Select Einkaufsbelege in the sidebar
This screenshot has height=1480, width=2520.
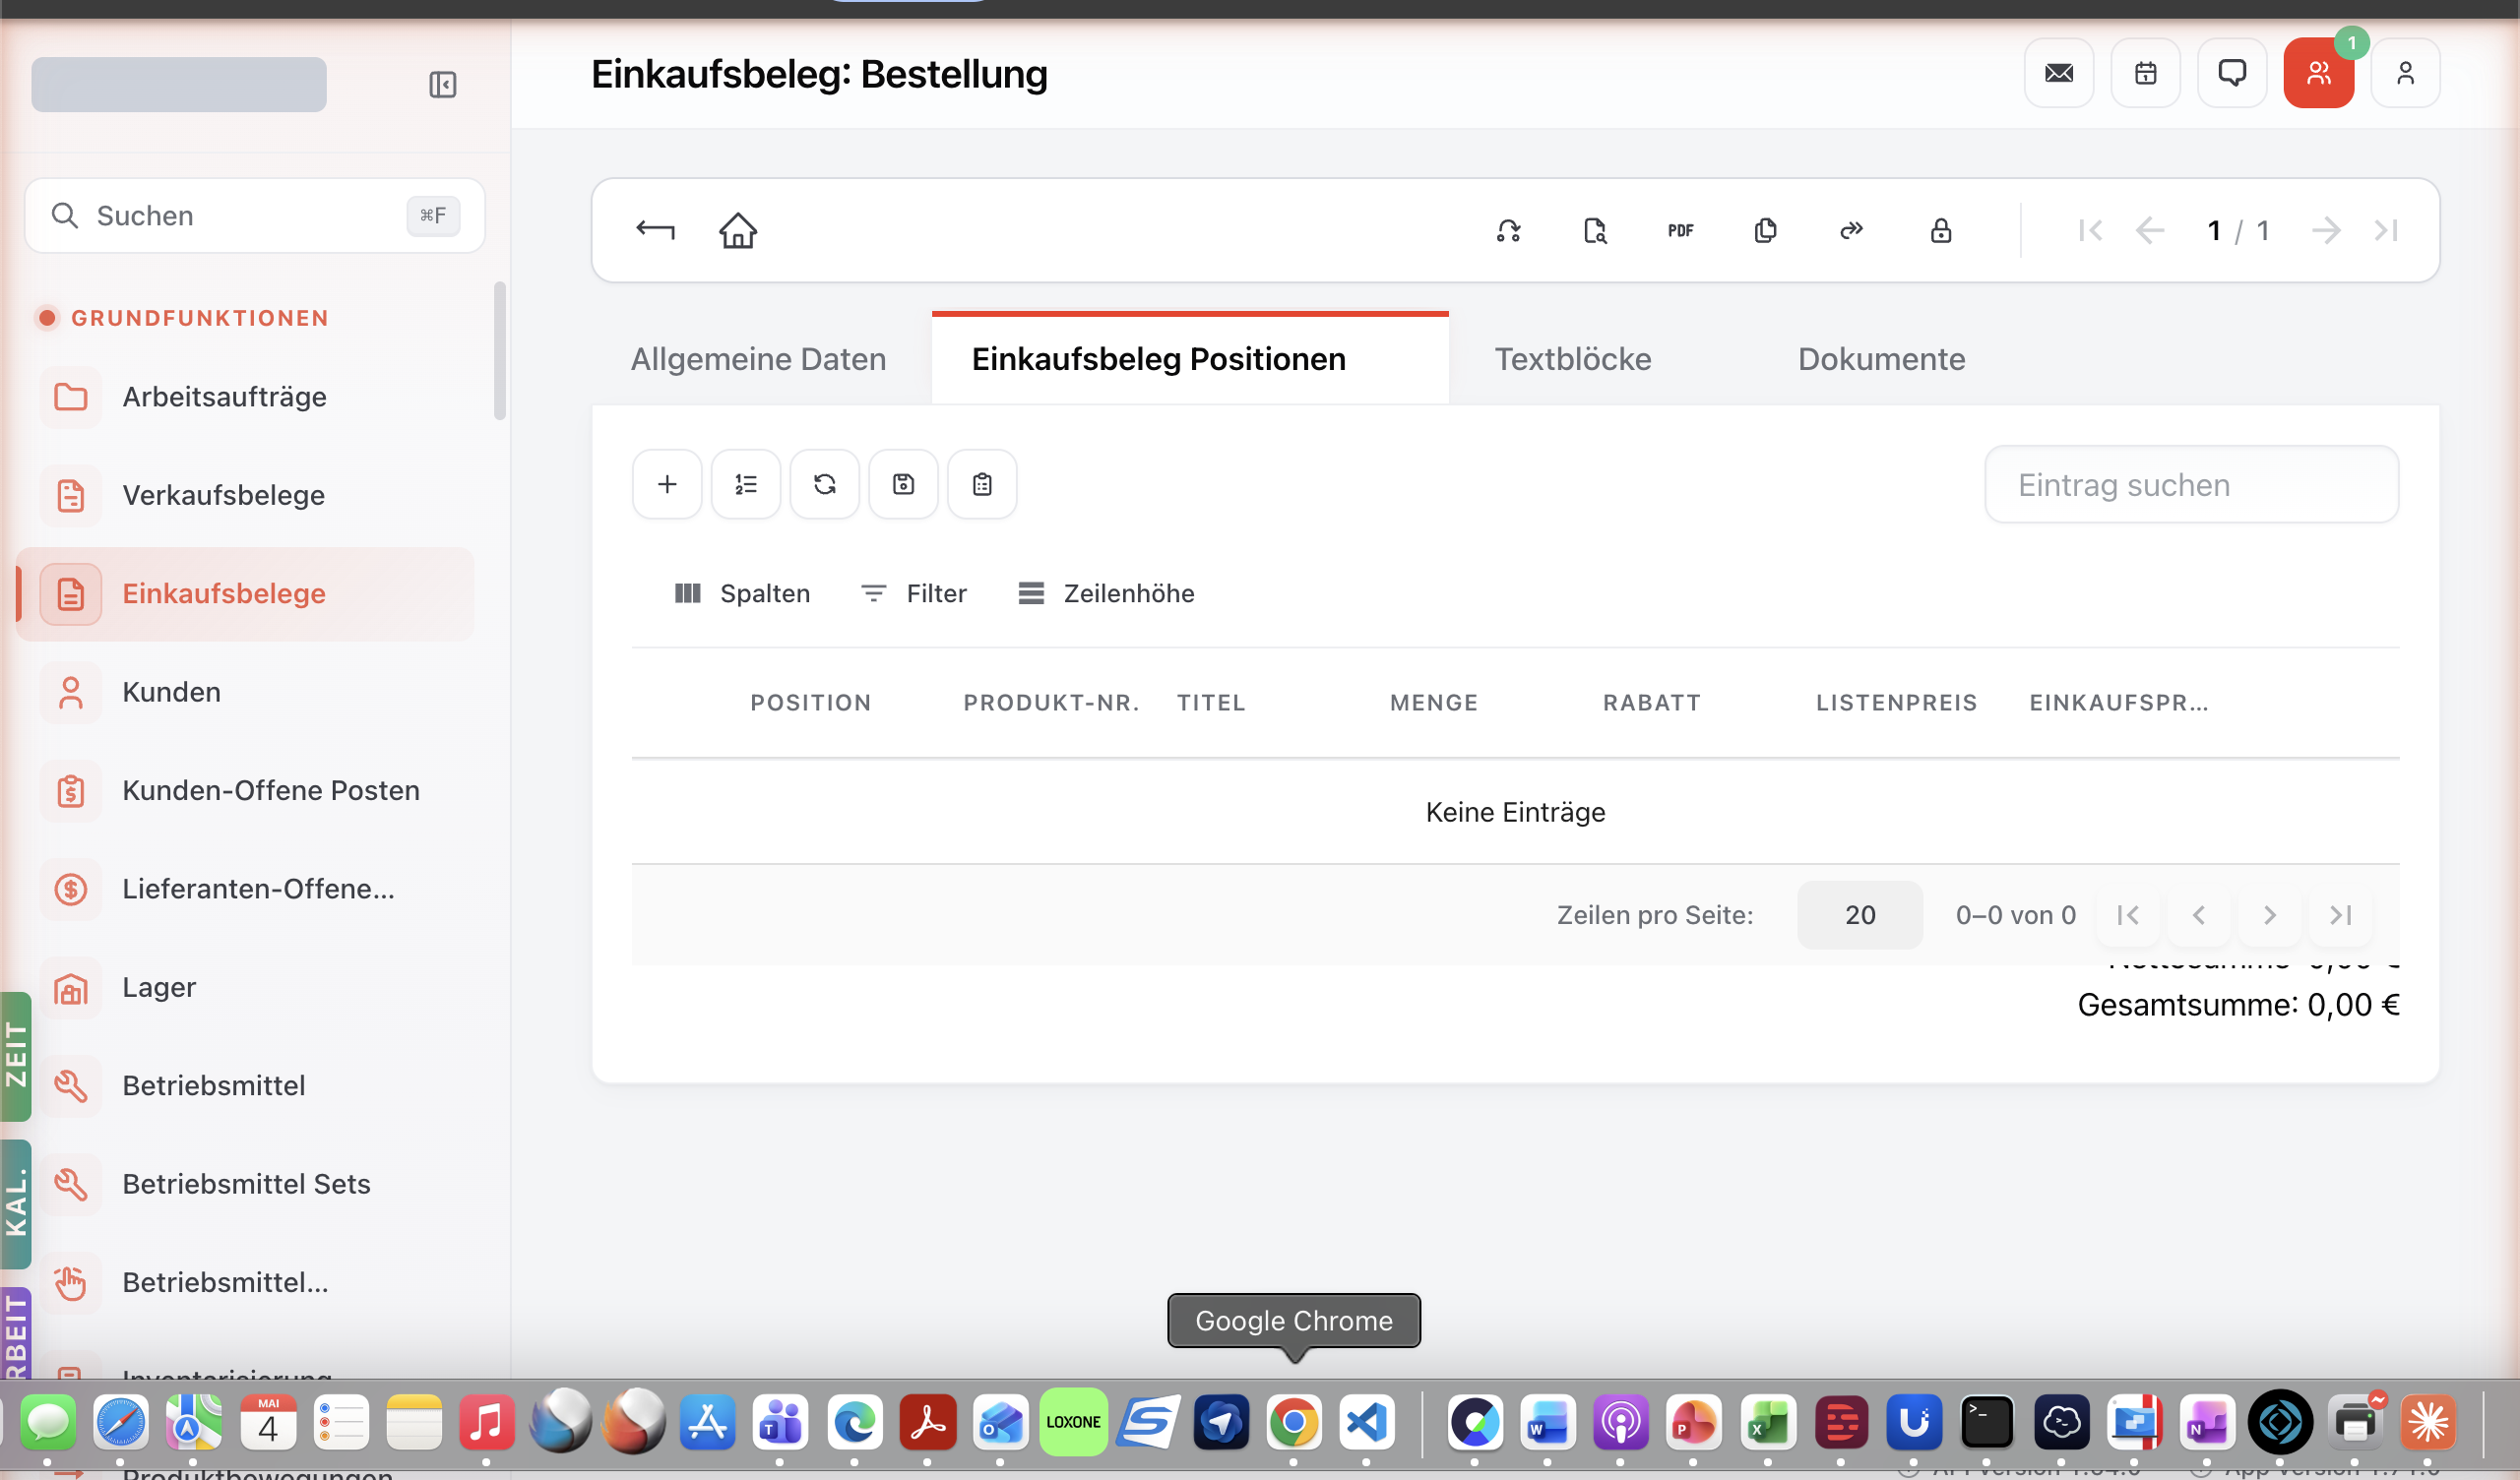tap(245, 594)
